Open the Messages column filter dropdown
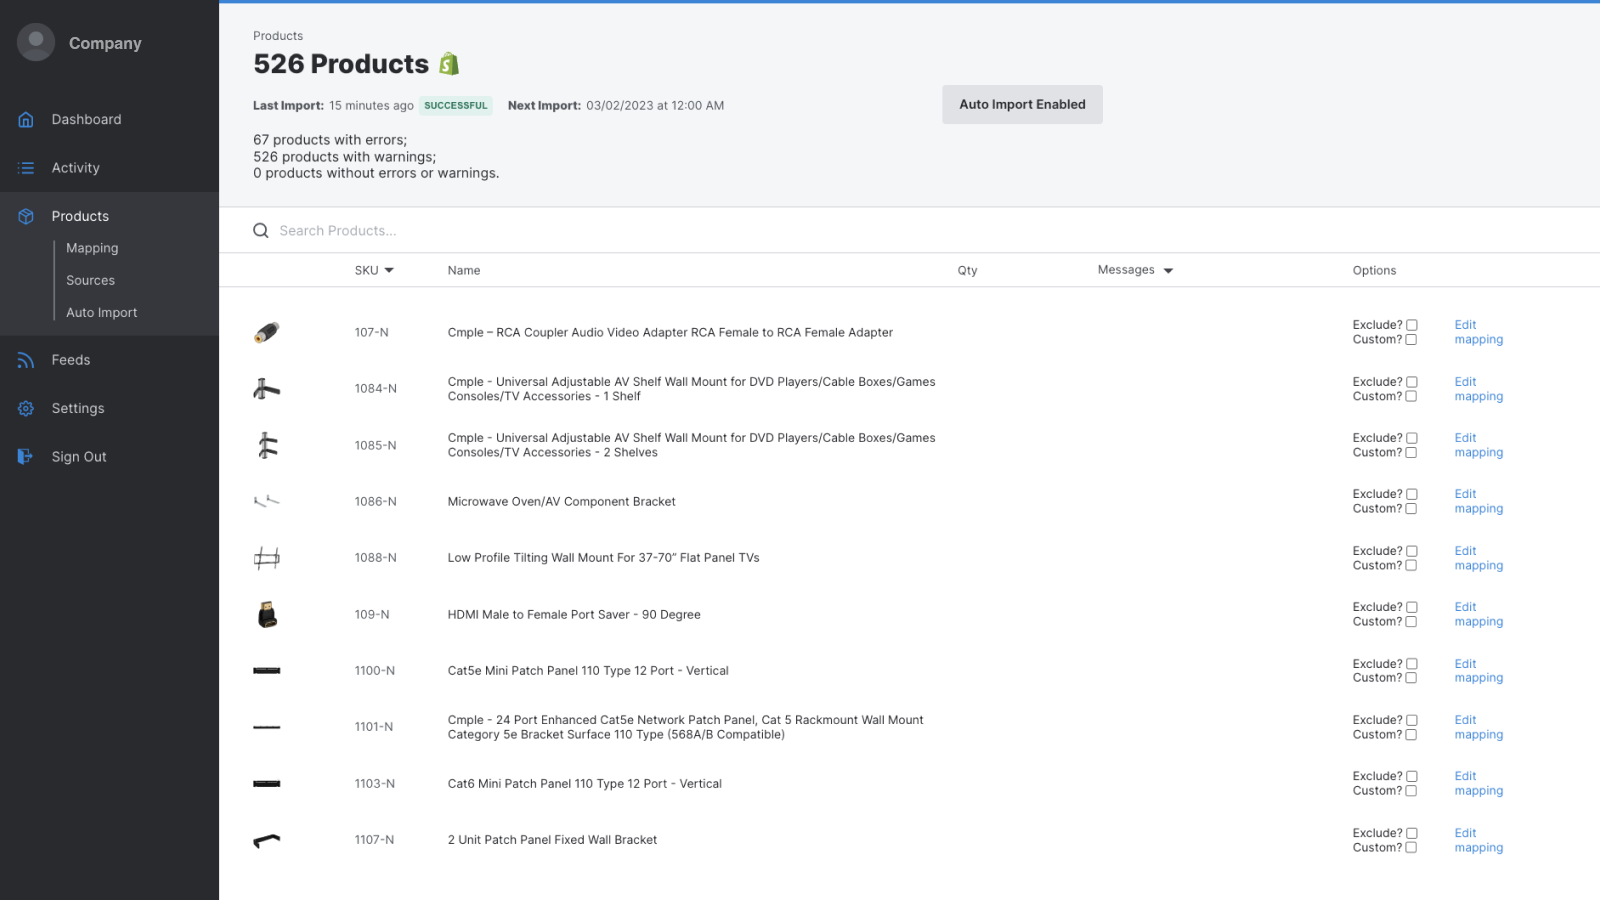The width and height of the screenshot is (1600, 900). click(1168, 271)
